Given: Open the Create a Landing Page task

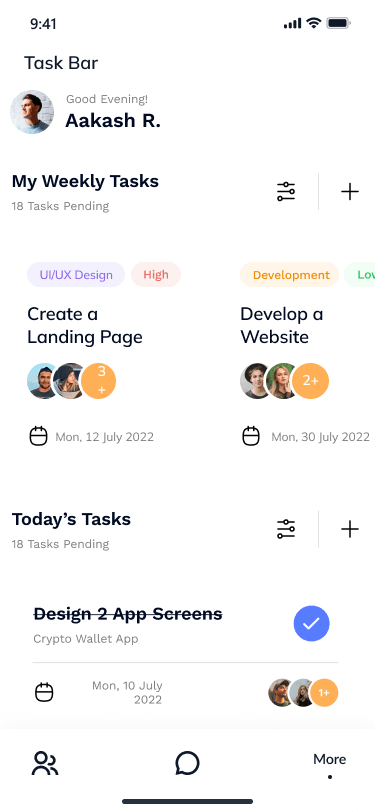Looking at the screenshot, I should click(84, 325).
